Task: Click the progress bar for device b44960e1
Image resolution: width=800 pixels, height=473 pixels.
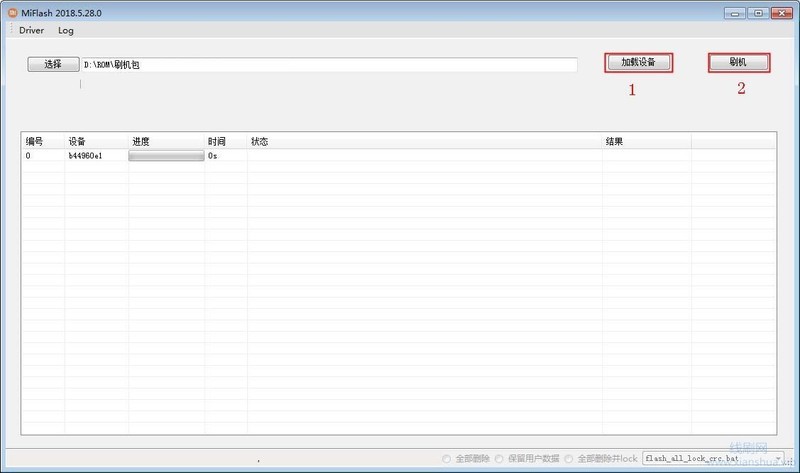Action: click(x=166, y=156)
